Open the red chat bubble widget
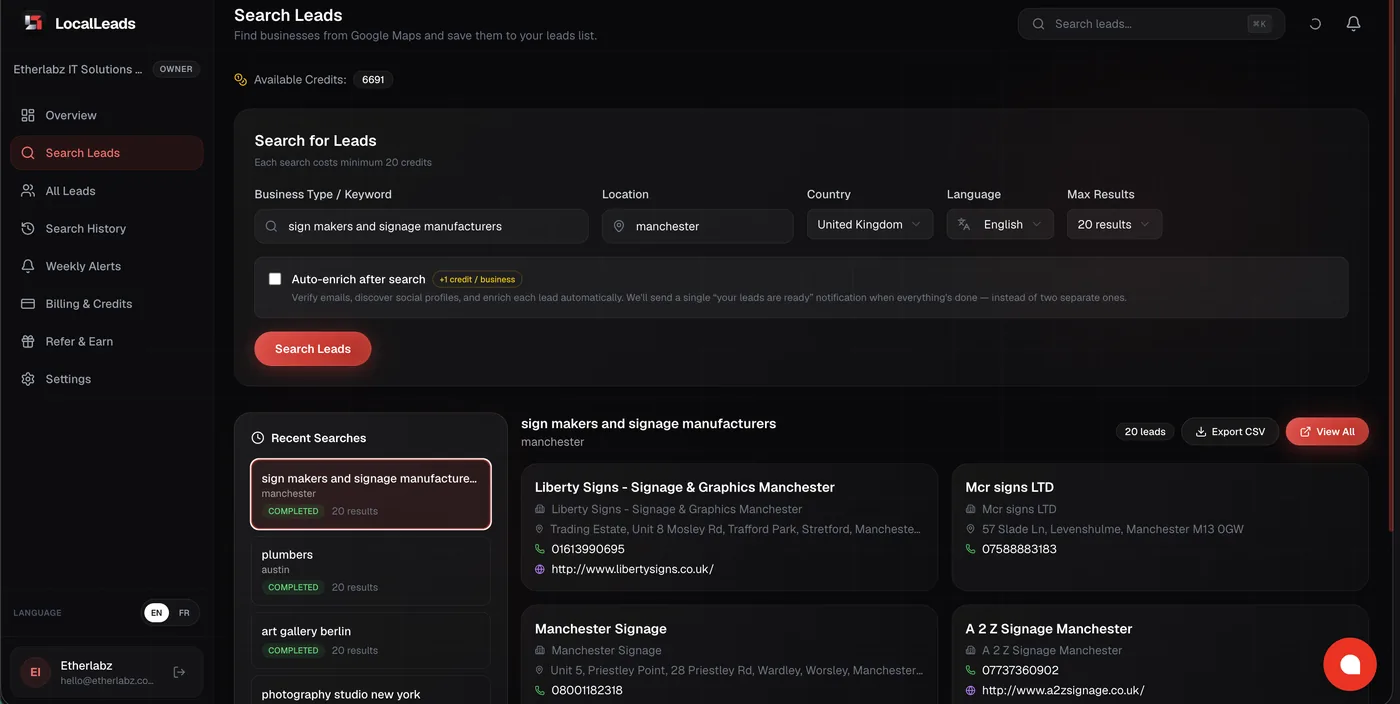1400x704 pixels. coord(1350,664)
